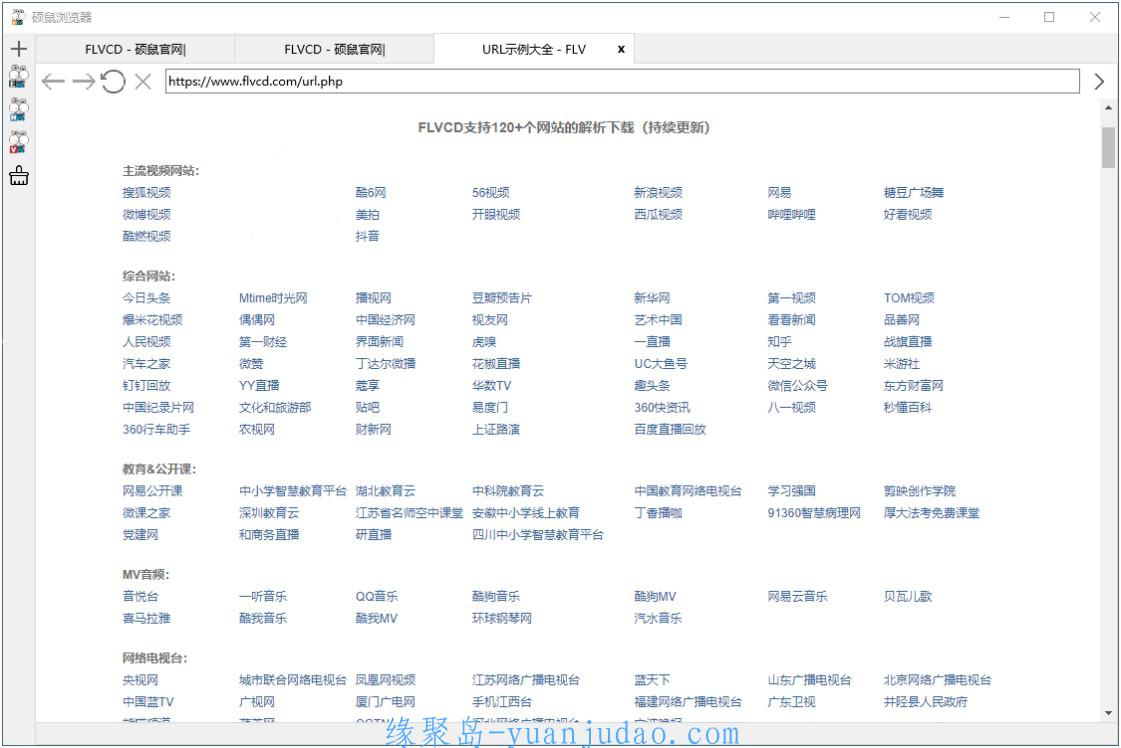Stop loading the page

pyautogui.click(x=143, y=82)
